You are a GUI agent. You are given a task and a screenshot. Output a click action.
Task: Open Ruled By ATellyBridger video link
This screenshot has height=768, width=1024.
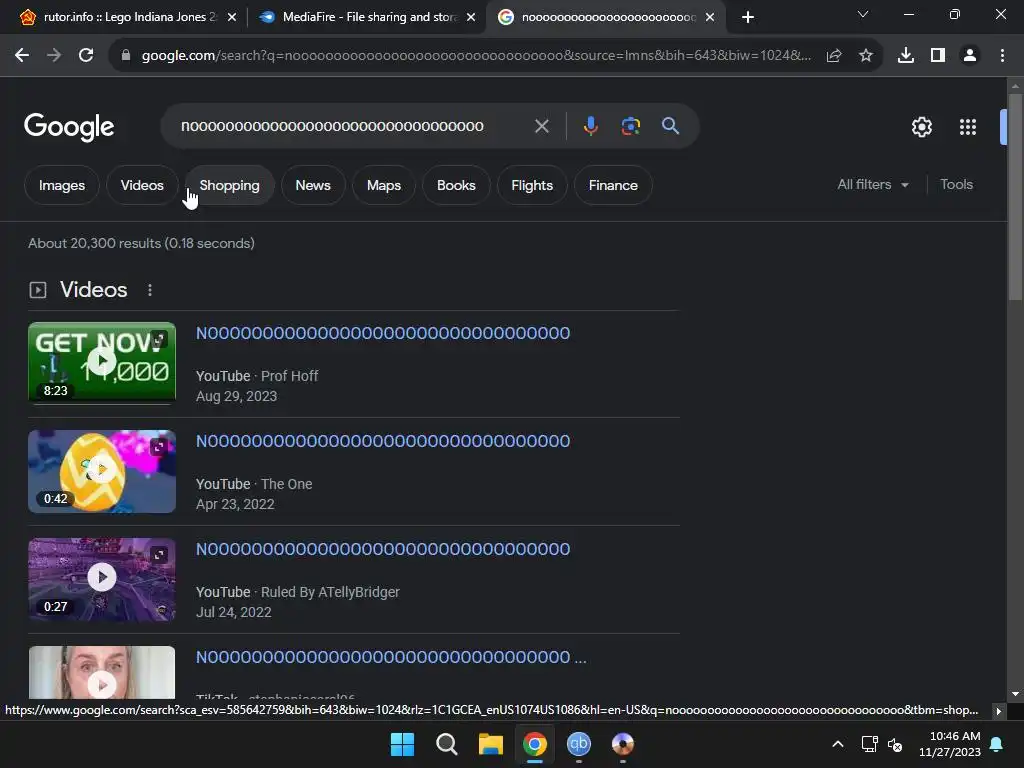pyautogui.click(x=383, y=549)
